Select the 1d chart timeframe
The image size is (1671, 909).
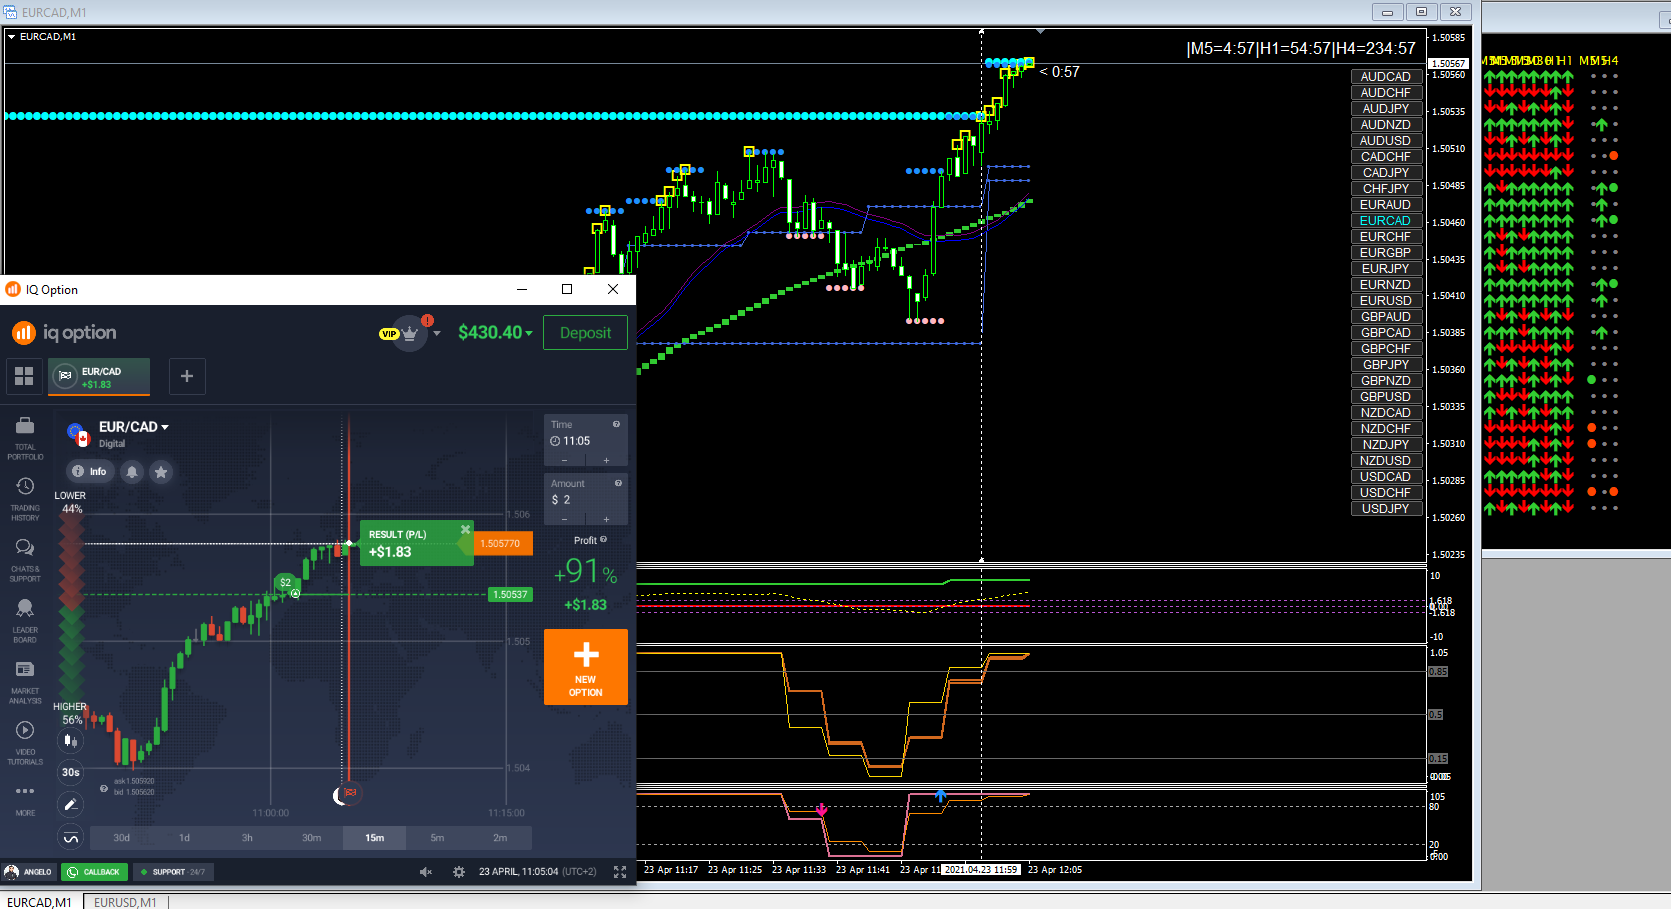click(184, 838)
